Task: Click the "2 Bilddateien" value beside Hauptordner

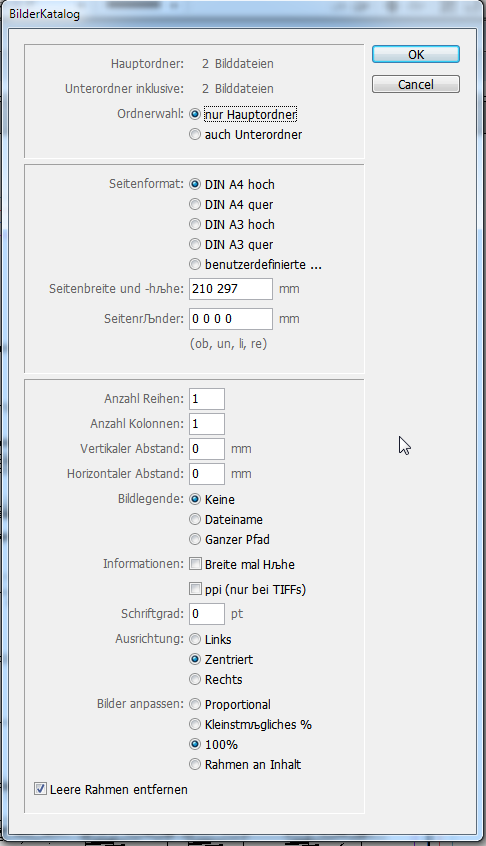Action: pyautogui.click(x=237, y=64)
